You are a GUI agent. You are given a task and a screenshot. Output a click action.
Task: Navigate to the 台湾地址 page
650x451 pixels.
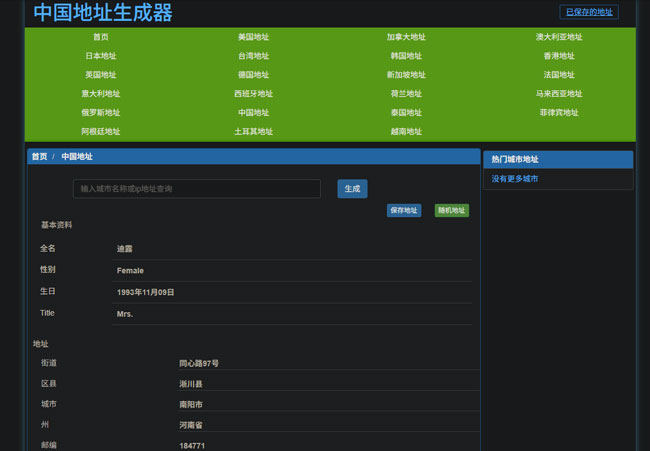[253, 56]
